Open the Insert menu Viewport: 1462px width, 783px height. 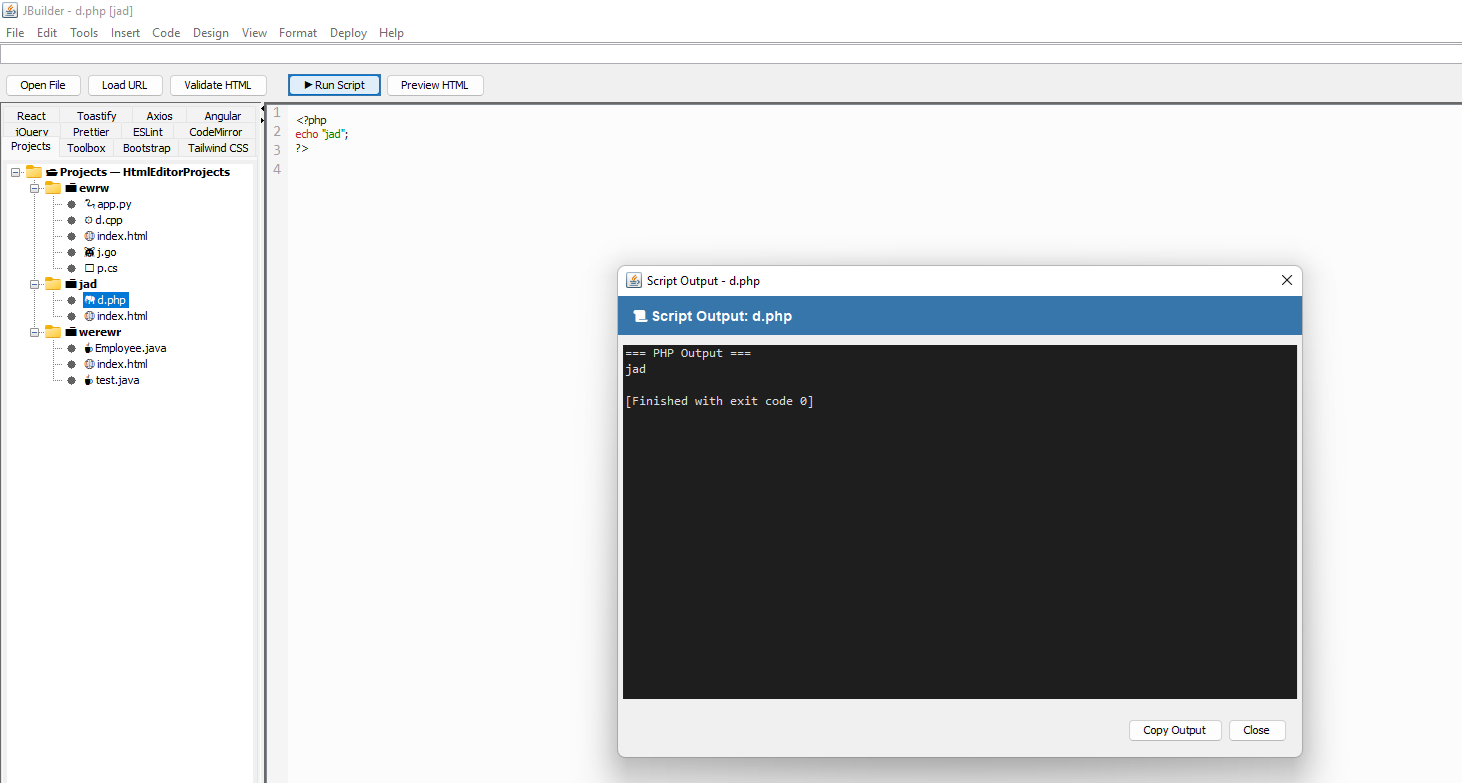click(x=125, y=33)
